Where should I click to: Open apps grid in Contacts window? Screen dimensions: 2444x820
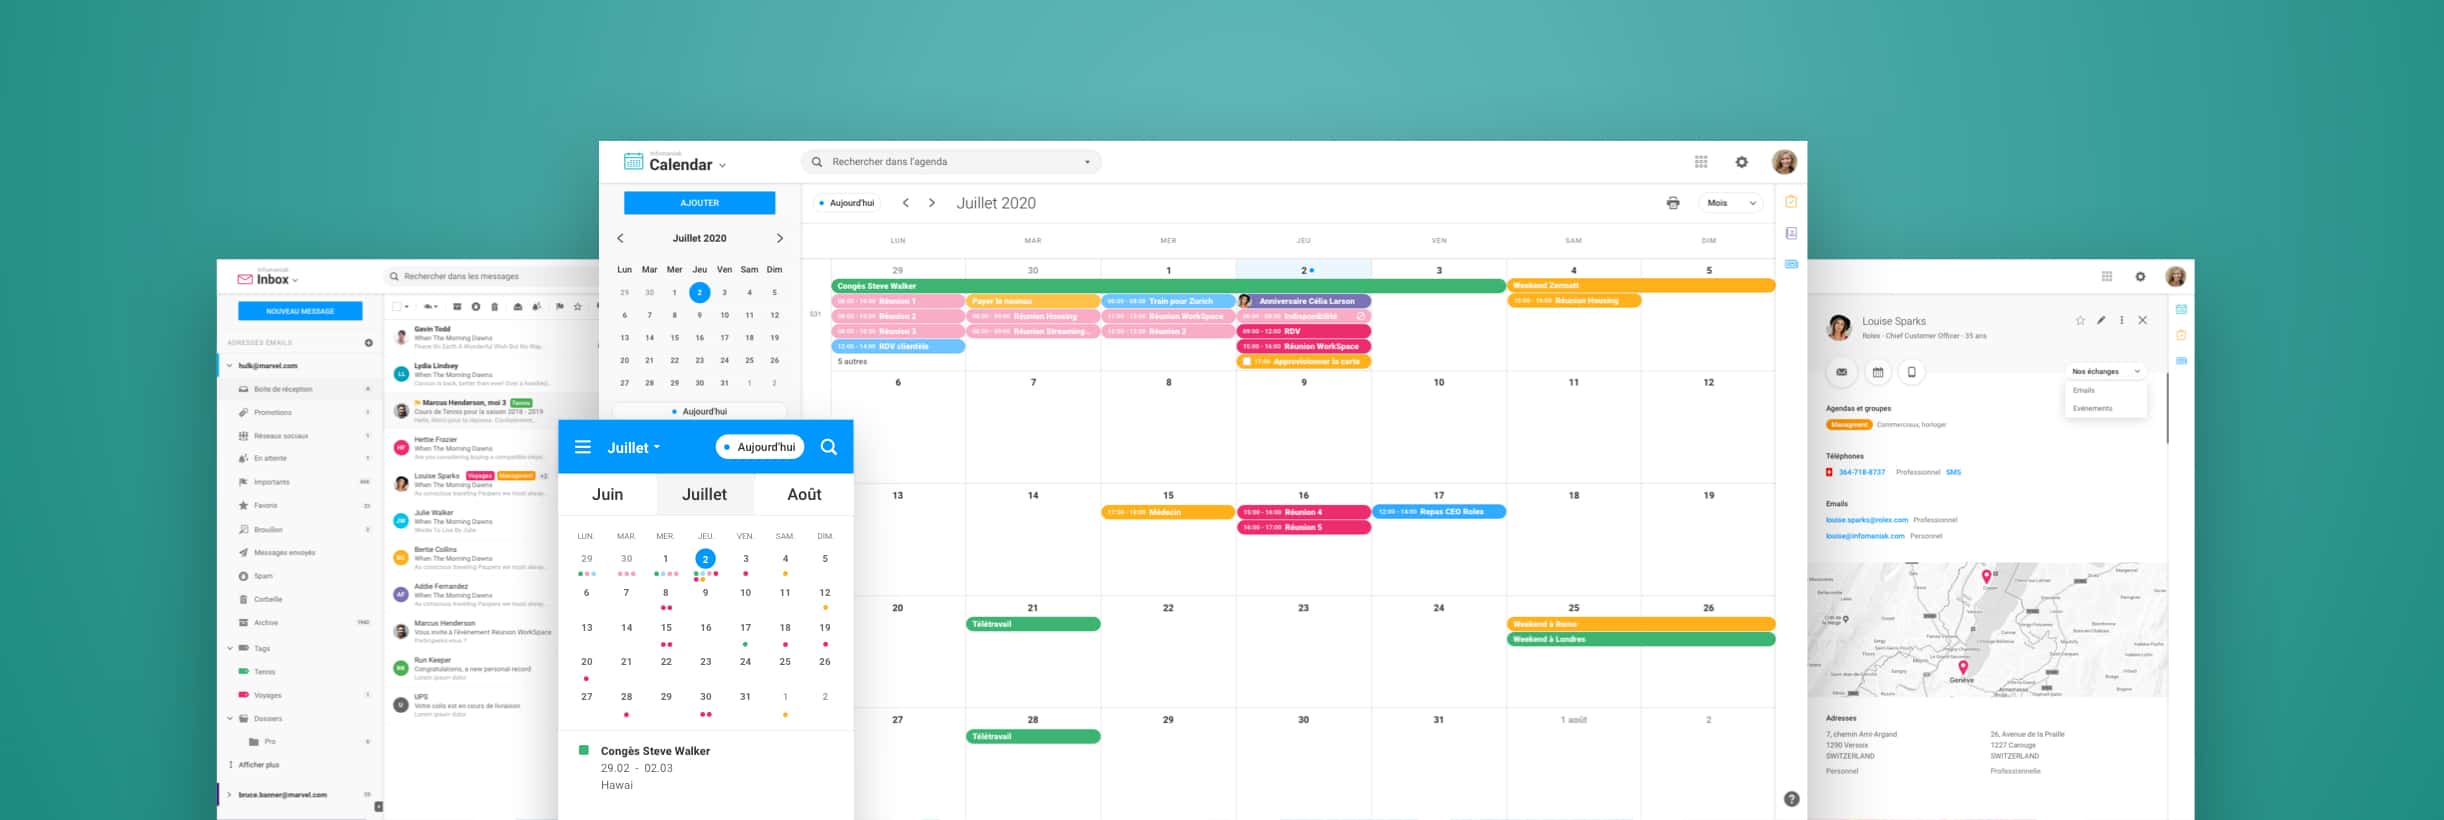(2106, 277)
